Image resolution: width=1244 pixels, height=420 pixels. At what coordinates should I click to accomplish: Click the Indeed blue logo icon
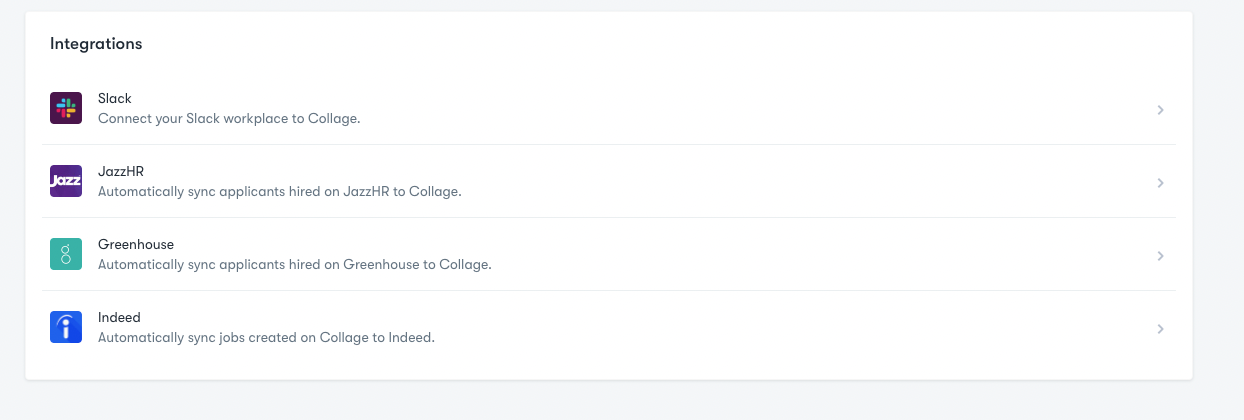point(66,327)
